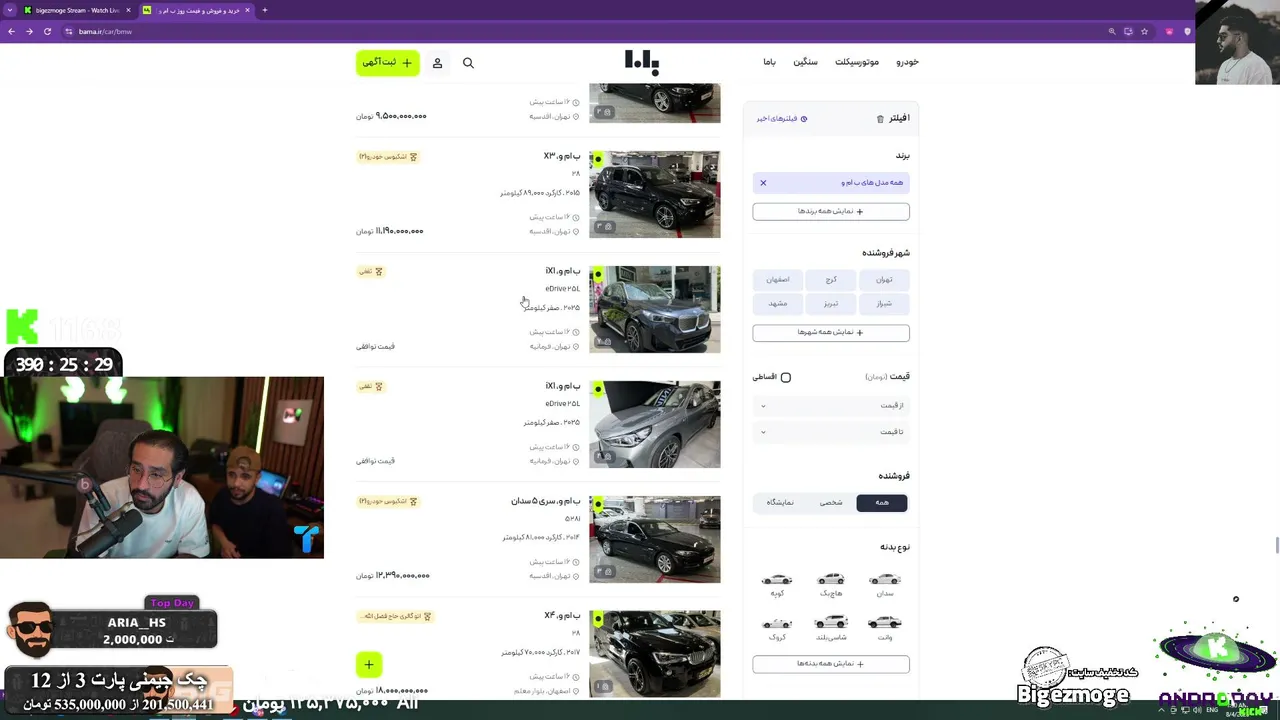Click the green ثبت آگهی post ad button
Viewport: 1280px width, 720px height.
pos(388,63)
